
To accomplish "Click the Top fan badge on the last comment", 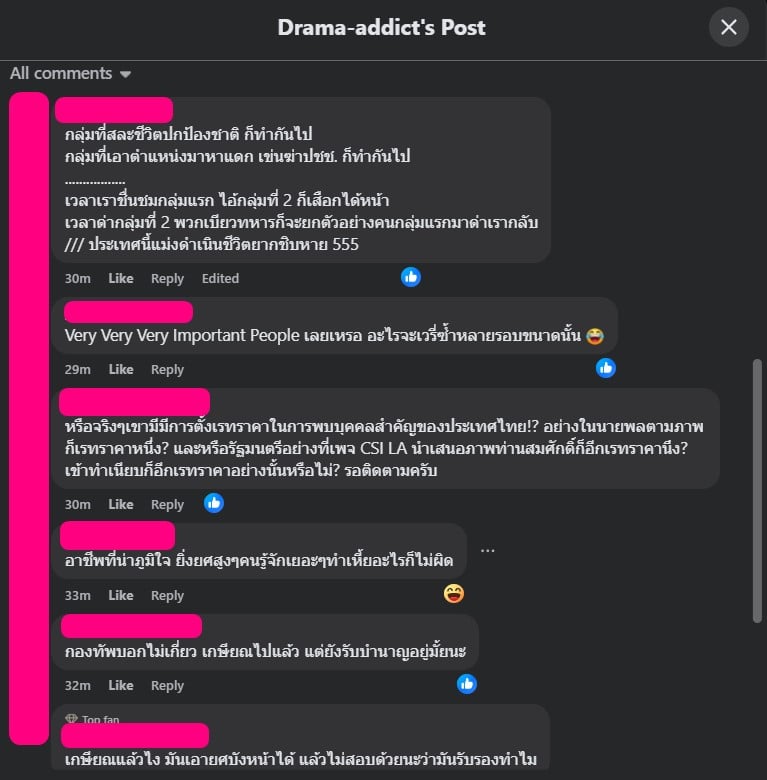I will tap(93, 719).
